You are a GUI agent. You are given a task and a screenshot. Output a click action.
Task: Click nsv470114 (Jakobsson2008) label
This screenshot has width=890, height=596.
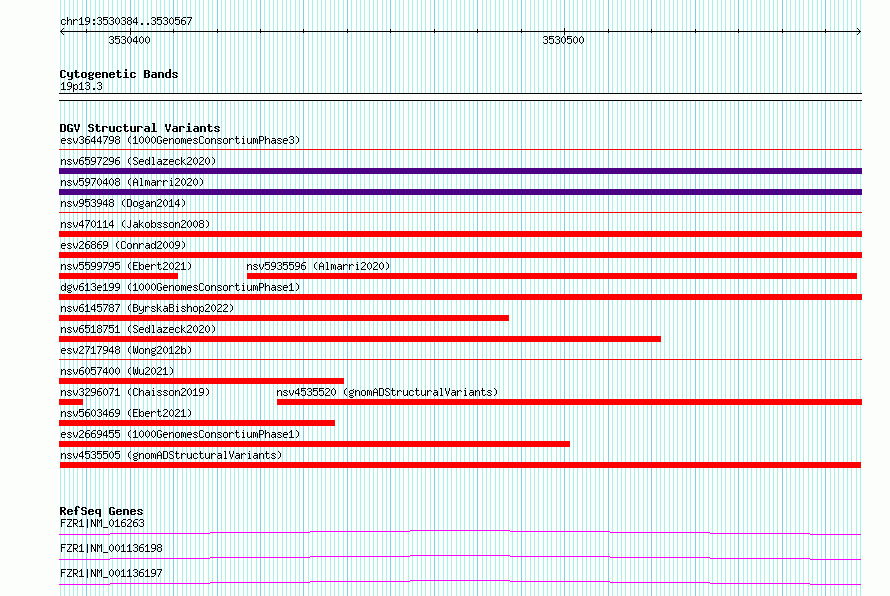pyautogui.click(x=135, y=224)
